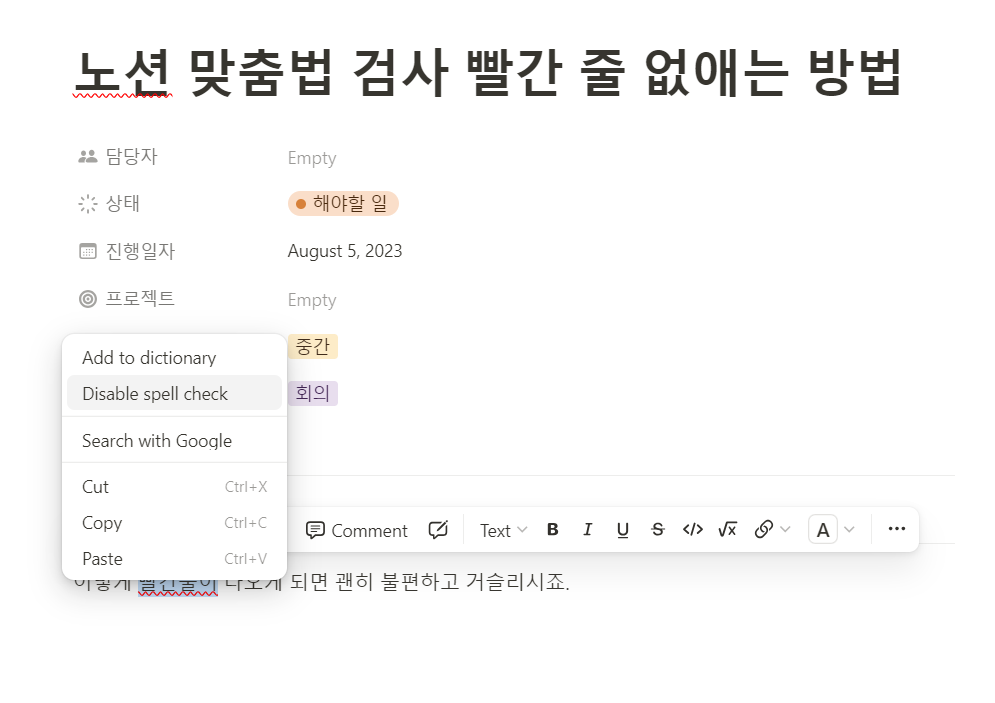Expand link options chevron
The height and width of the screenshot is (703, 995).
[785, 529]
